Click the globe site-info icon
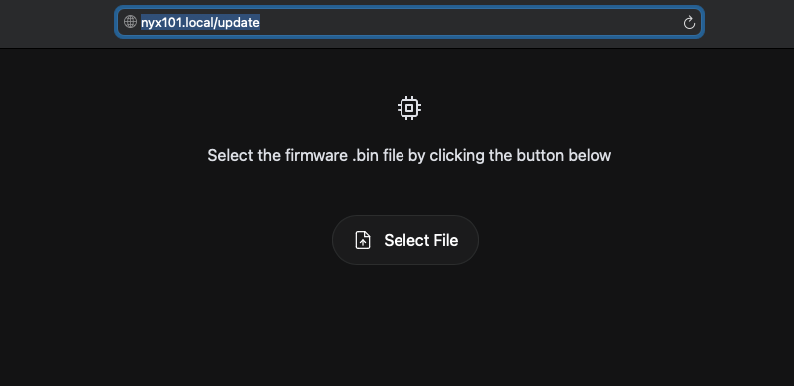The height and width of the screenshot is (386, 794). [130, 22]
